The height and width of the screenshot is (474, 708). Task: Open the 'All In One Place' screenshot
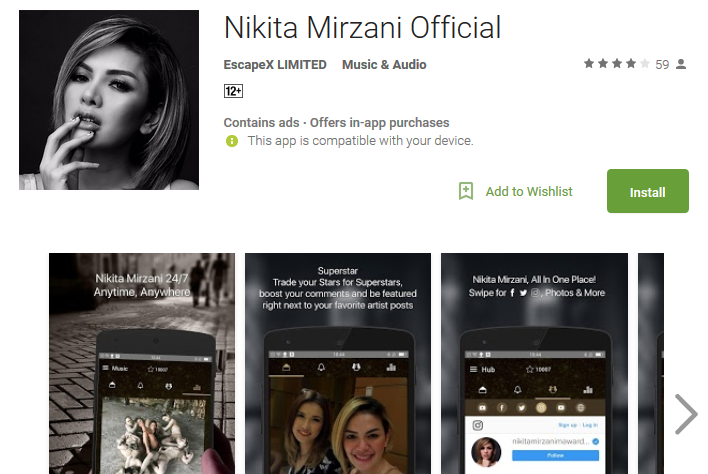[x=534, y=363]
